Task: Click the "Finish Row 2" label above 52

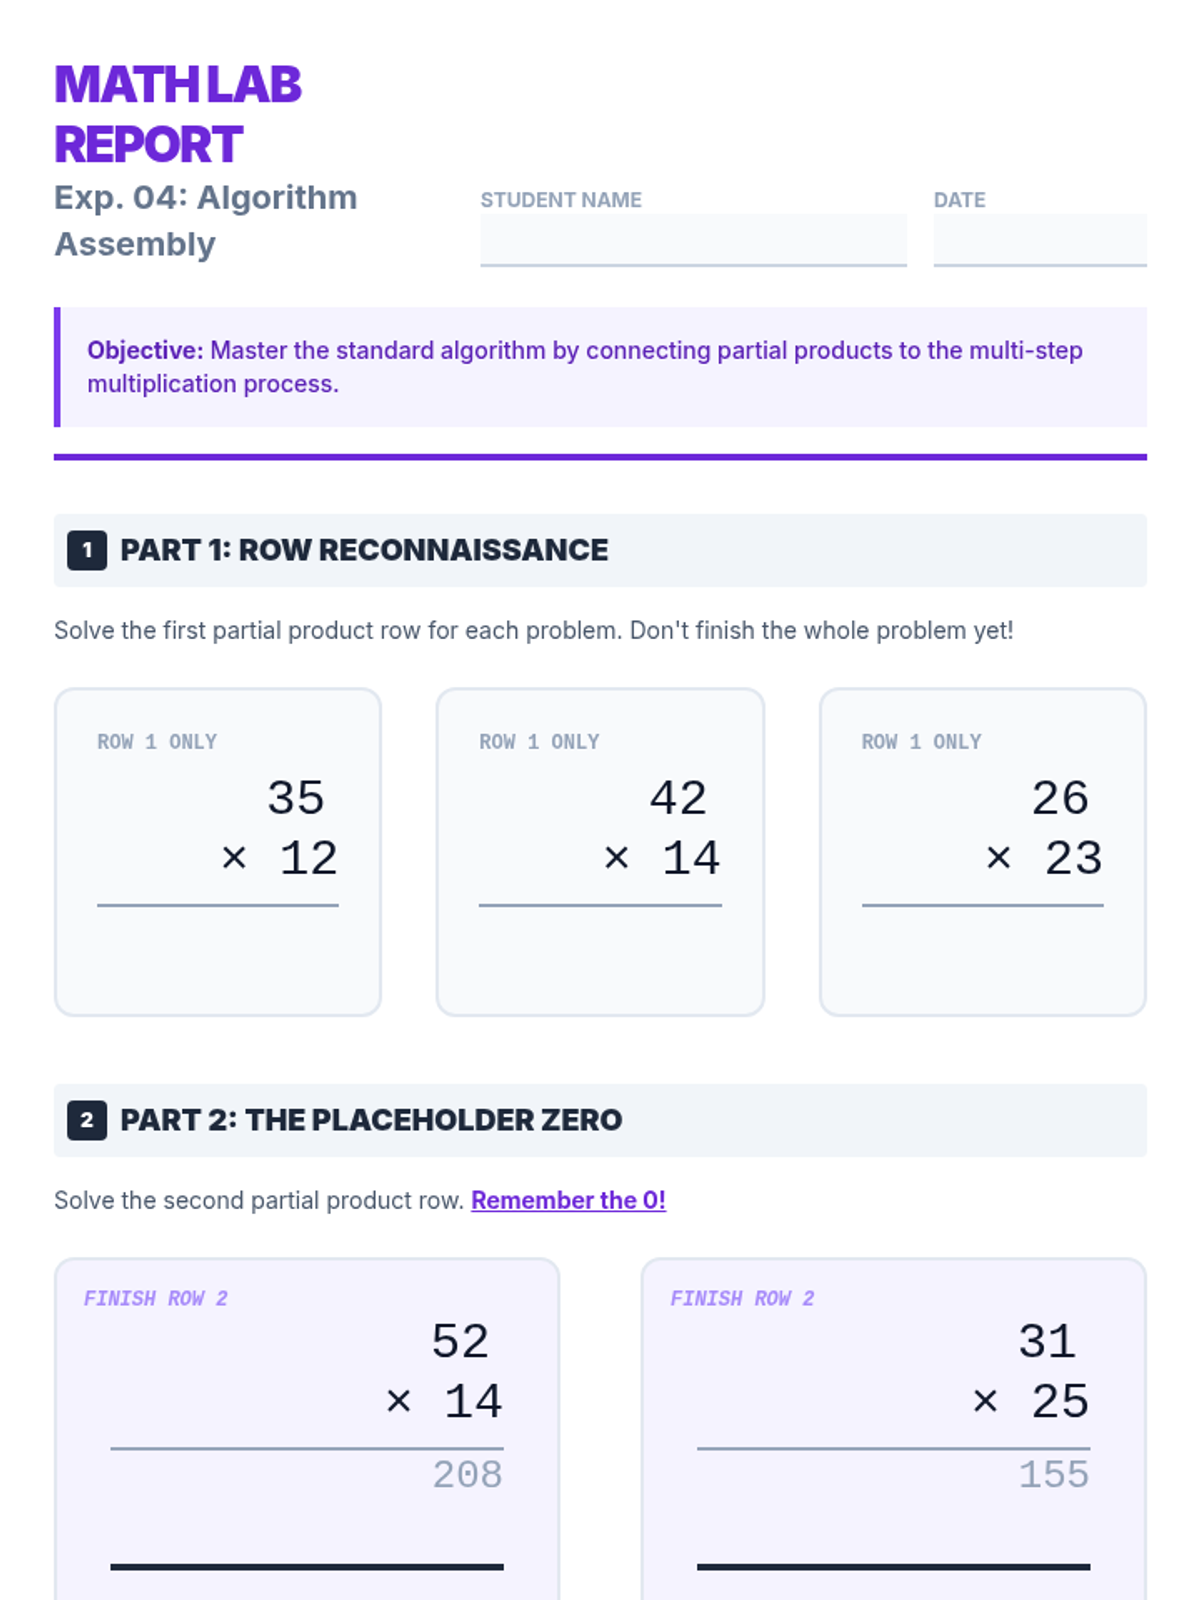Action: [x=156, y=1298]
